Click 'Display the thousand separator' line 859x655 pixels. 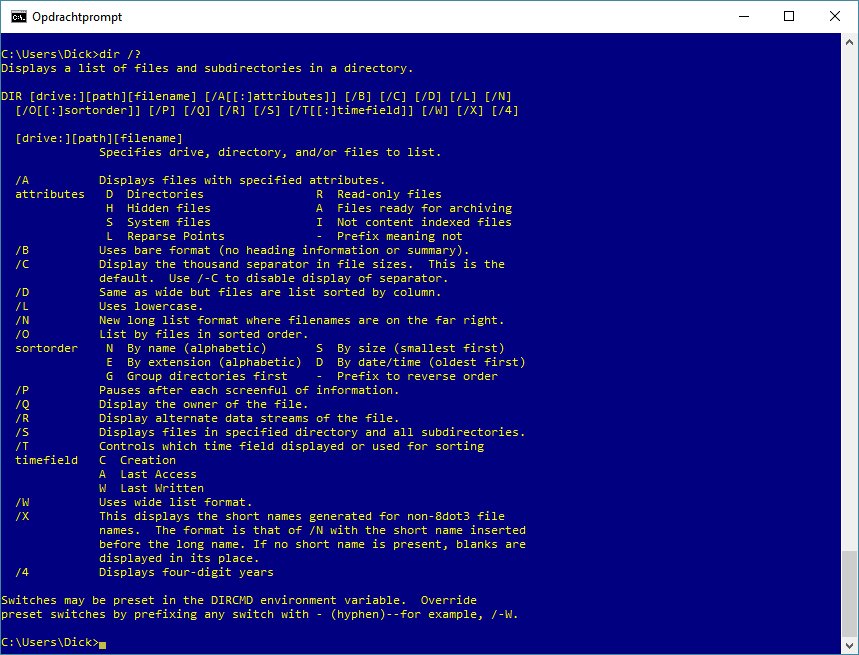(x=302, y=264)
